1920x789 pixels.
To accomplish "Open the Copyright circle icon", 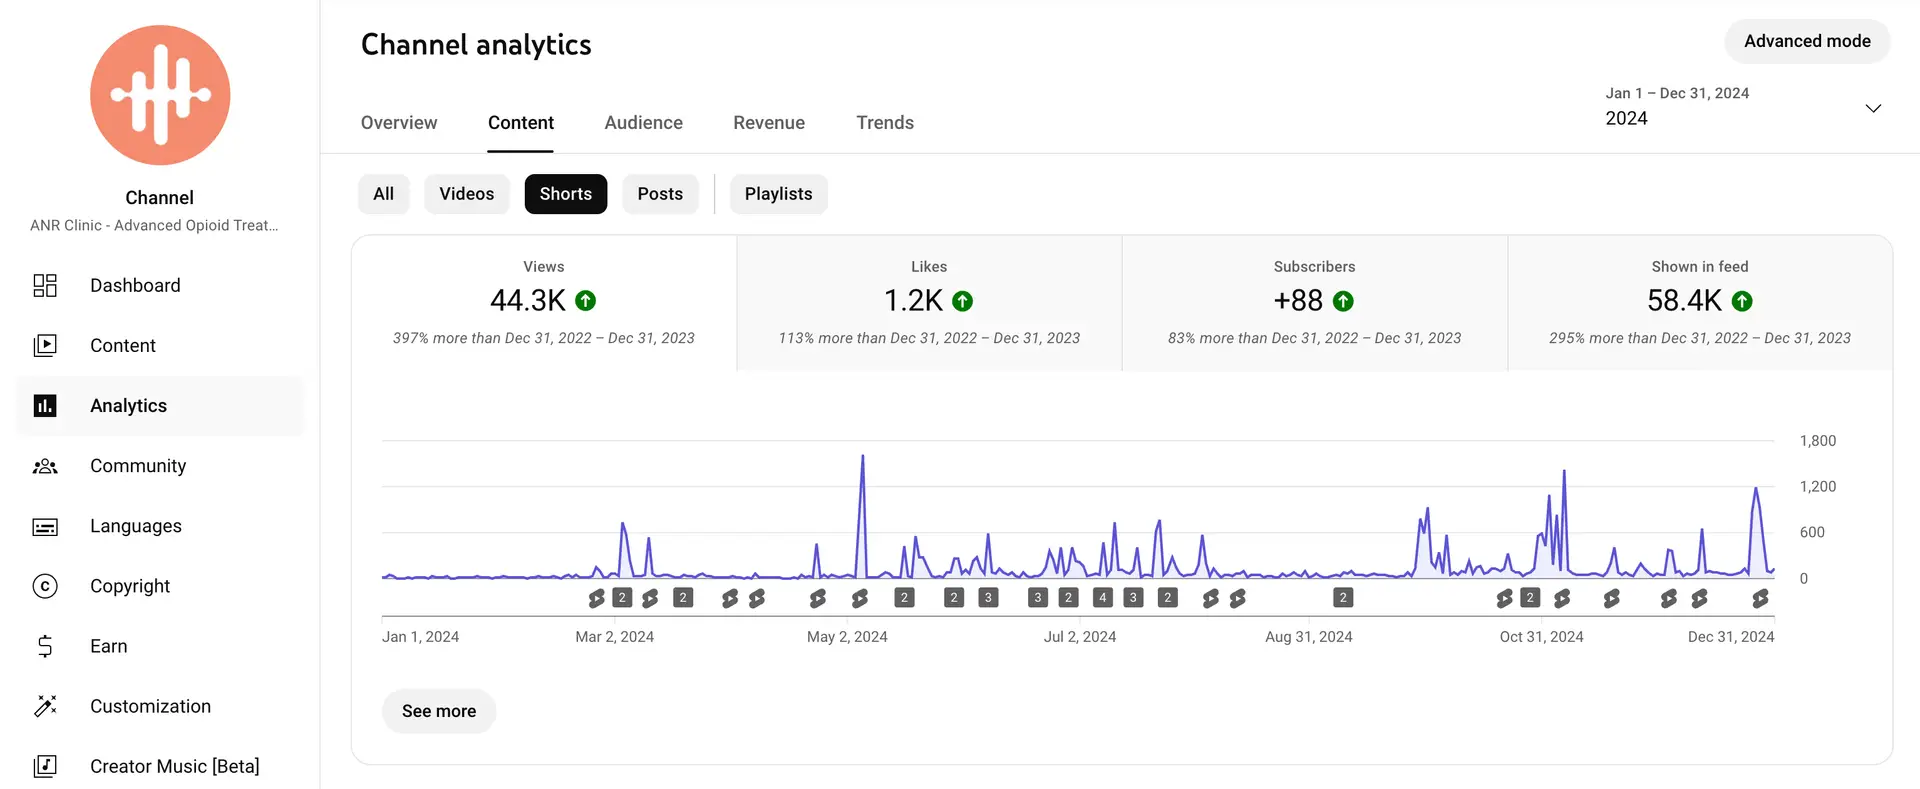I will 45,586.
